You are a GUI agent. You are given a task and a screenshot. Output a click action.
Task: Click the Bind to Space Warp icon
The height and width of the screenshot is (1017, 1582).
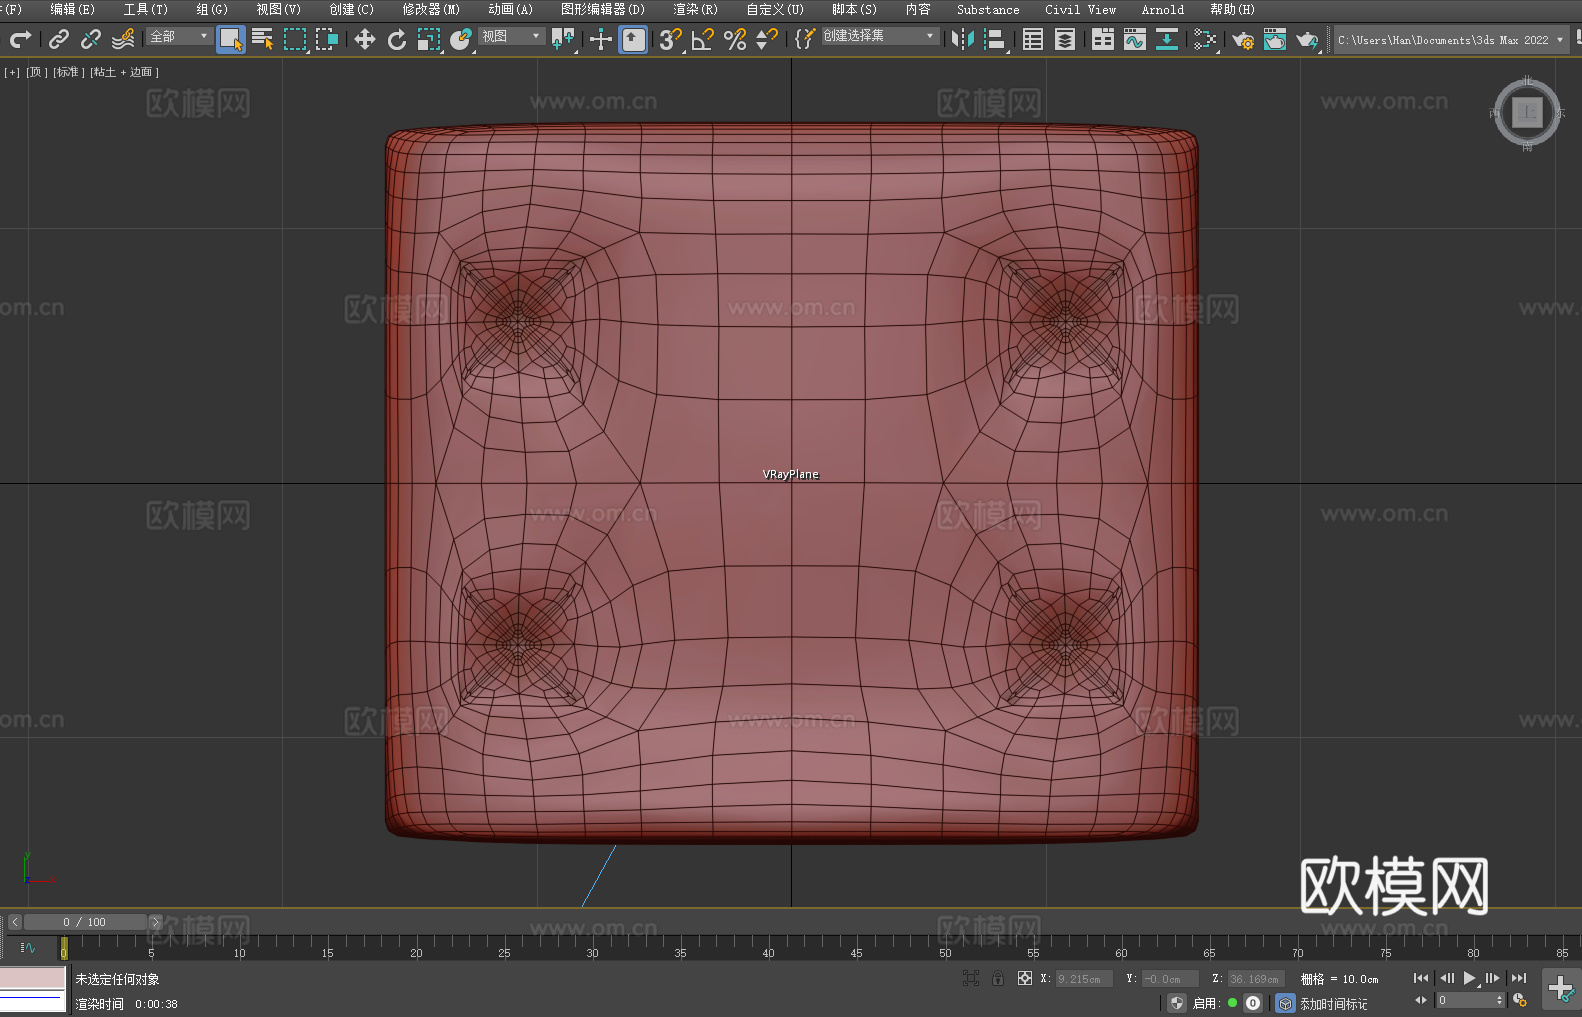click(123, 39)
